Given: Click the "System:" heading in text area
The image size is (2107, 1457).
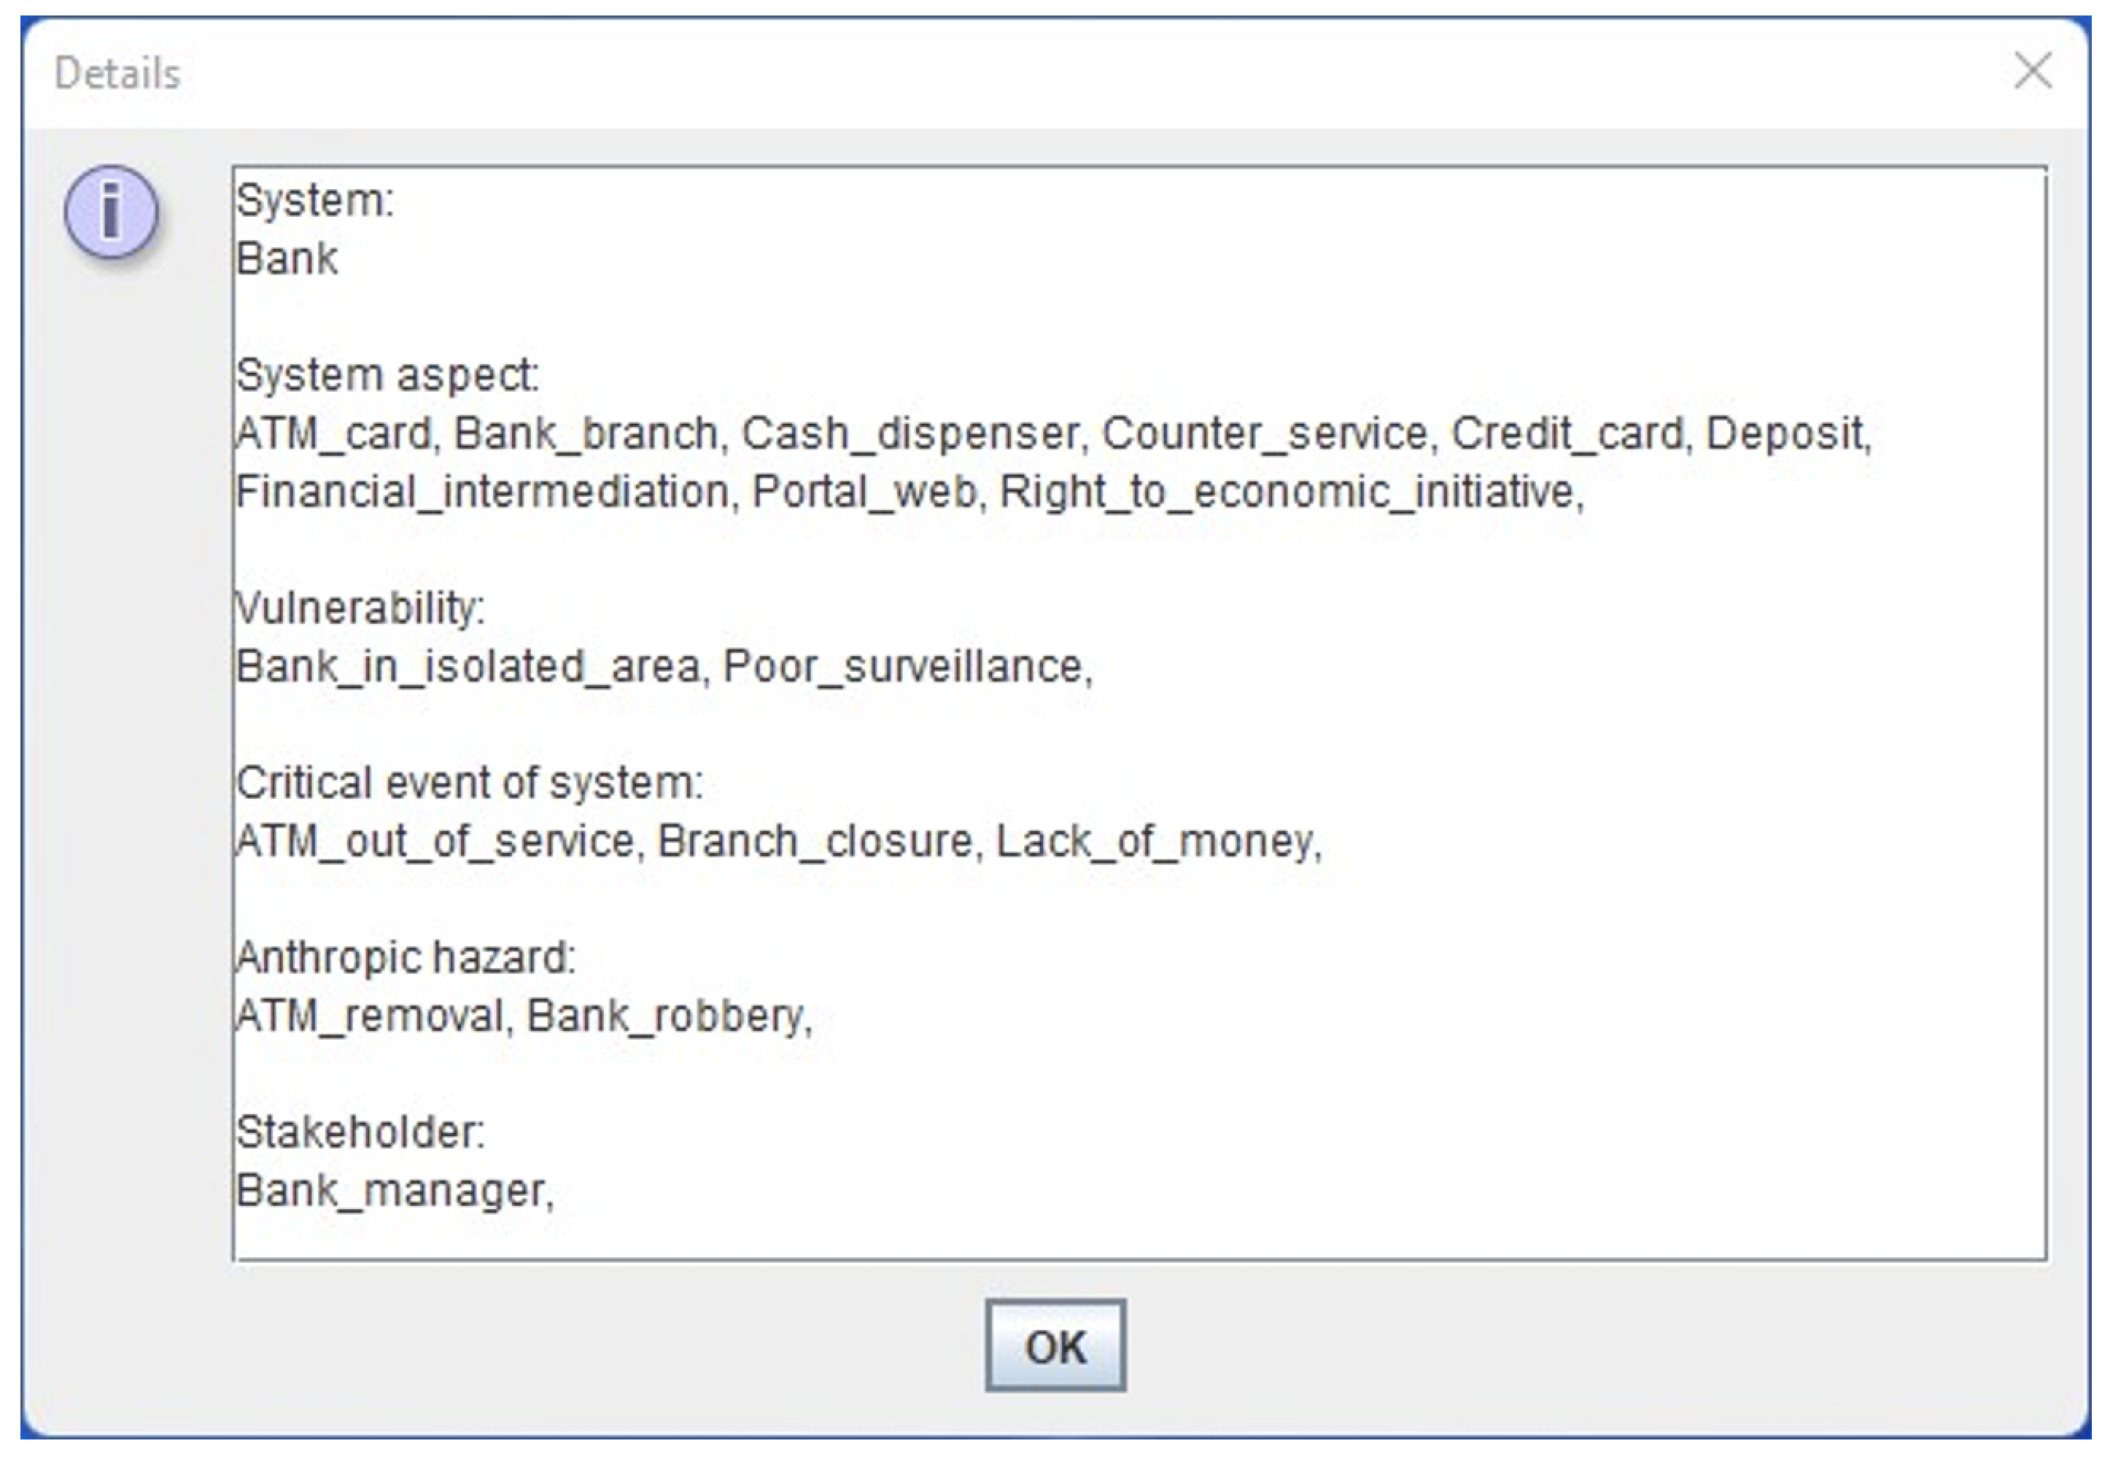Looking at the screenshot, I should click(x=315, y=201).
